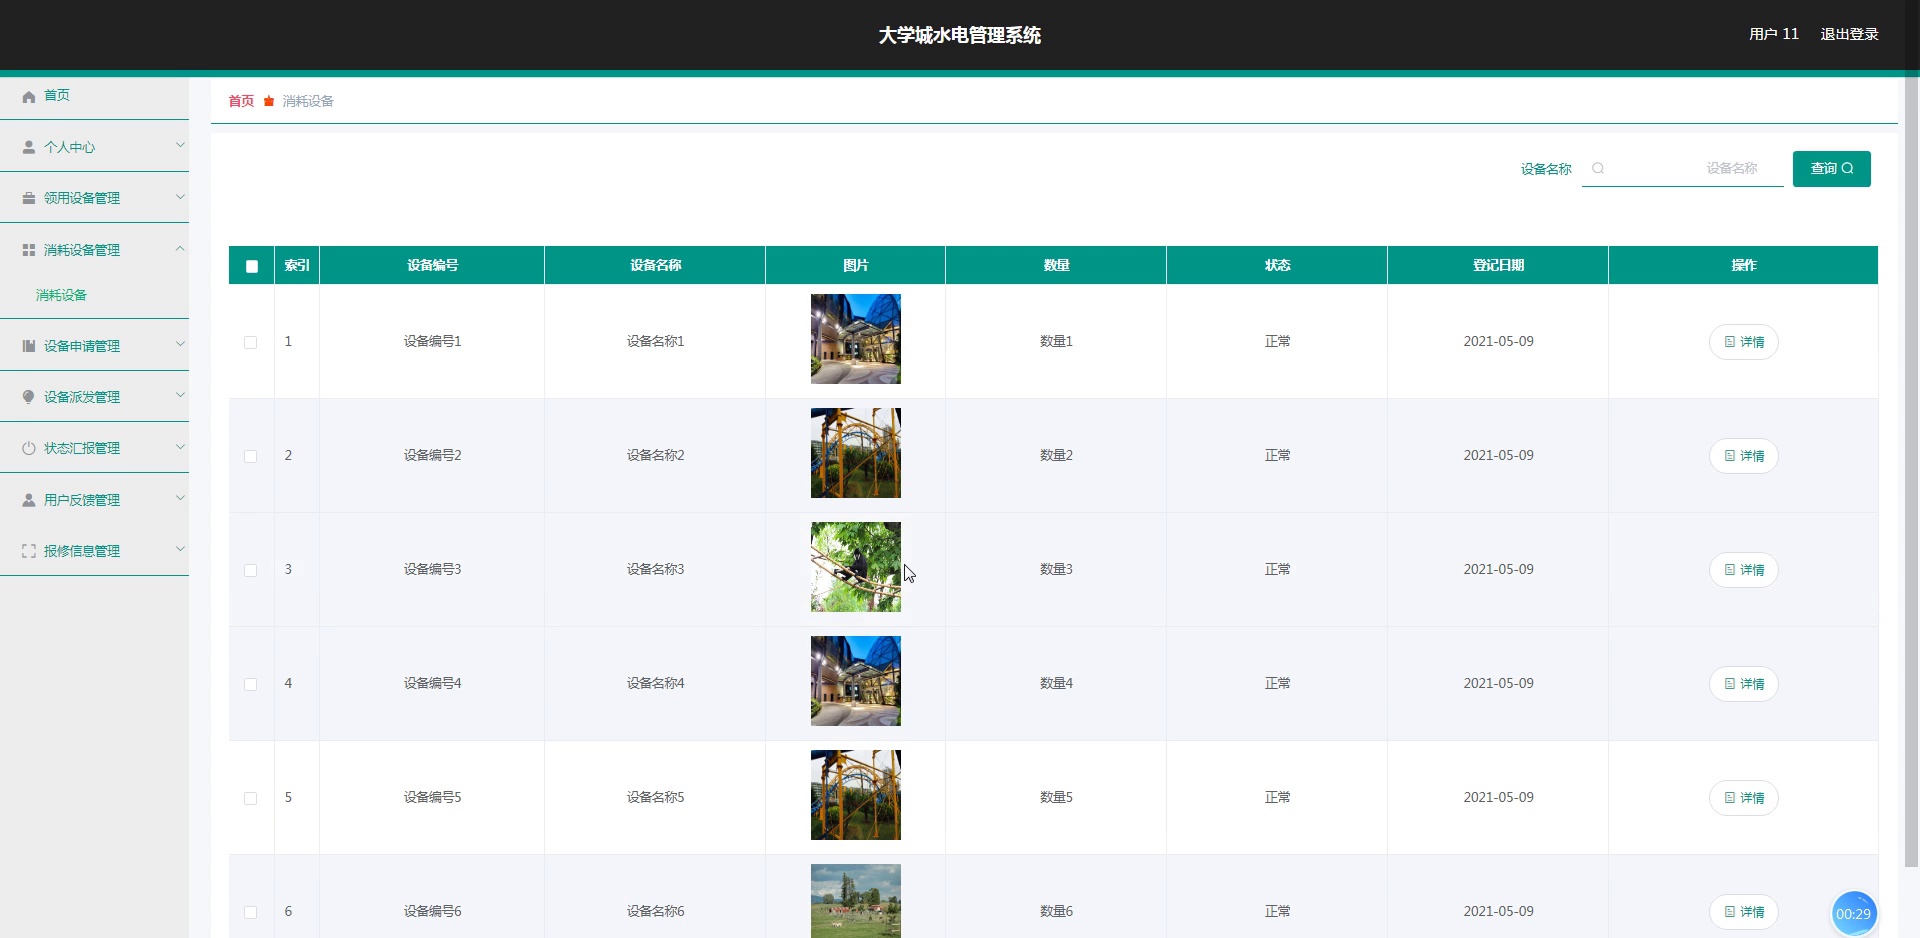Image resolution: width=1920 pixels, height=938 pixels.
Task: Click the fullscreen icon beside 报修信息管理
Action: [29, 551]
